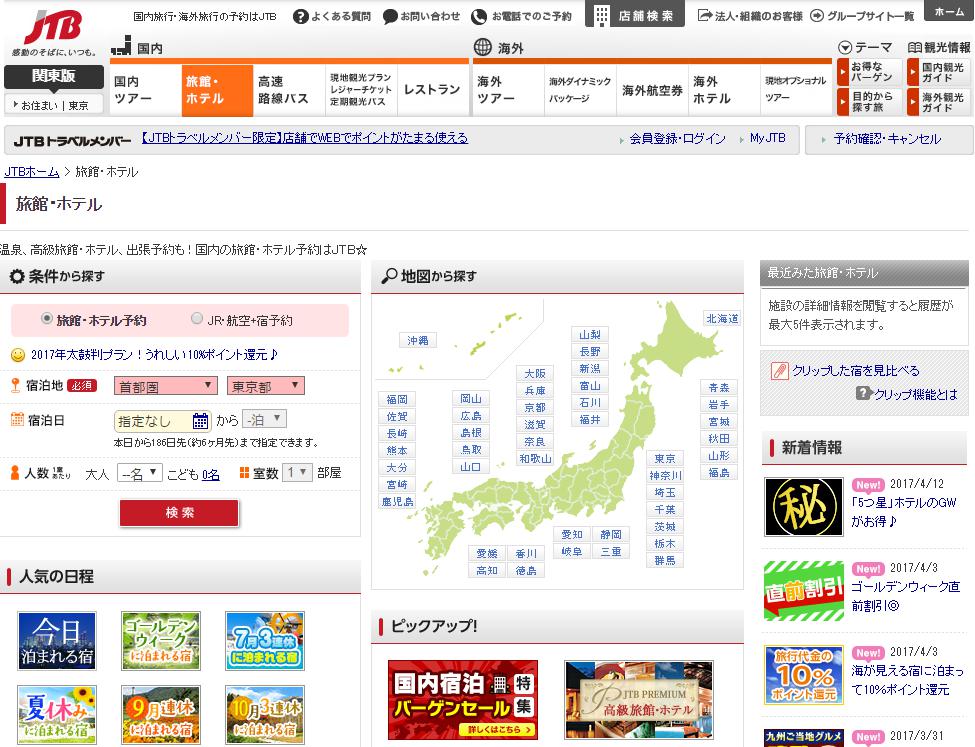The height and width of the screenshot is (747, 975).
Task: Open the 直前割引 thumbnail
Action: 803,591
